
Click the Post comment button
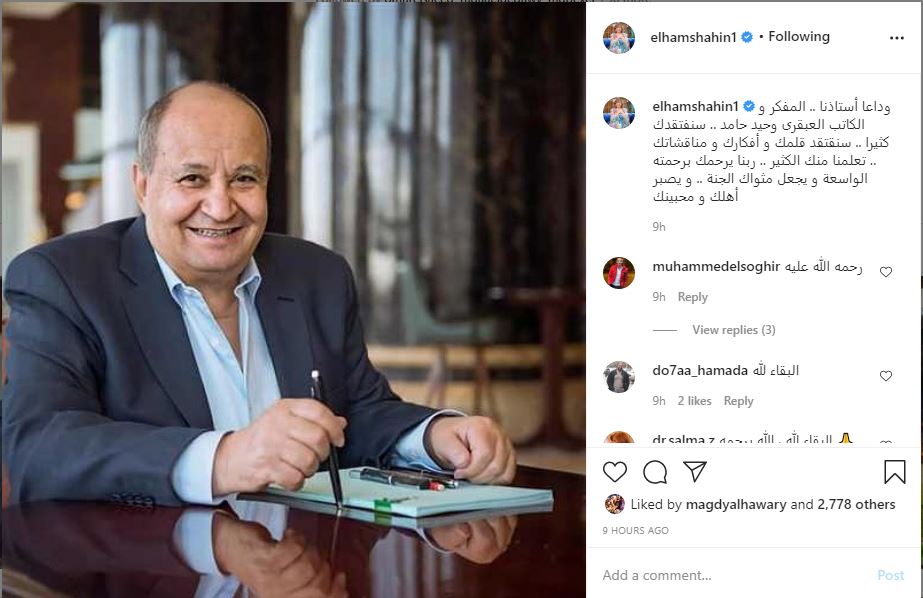point(891,575)
